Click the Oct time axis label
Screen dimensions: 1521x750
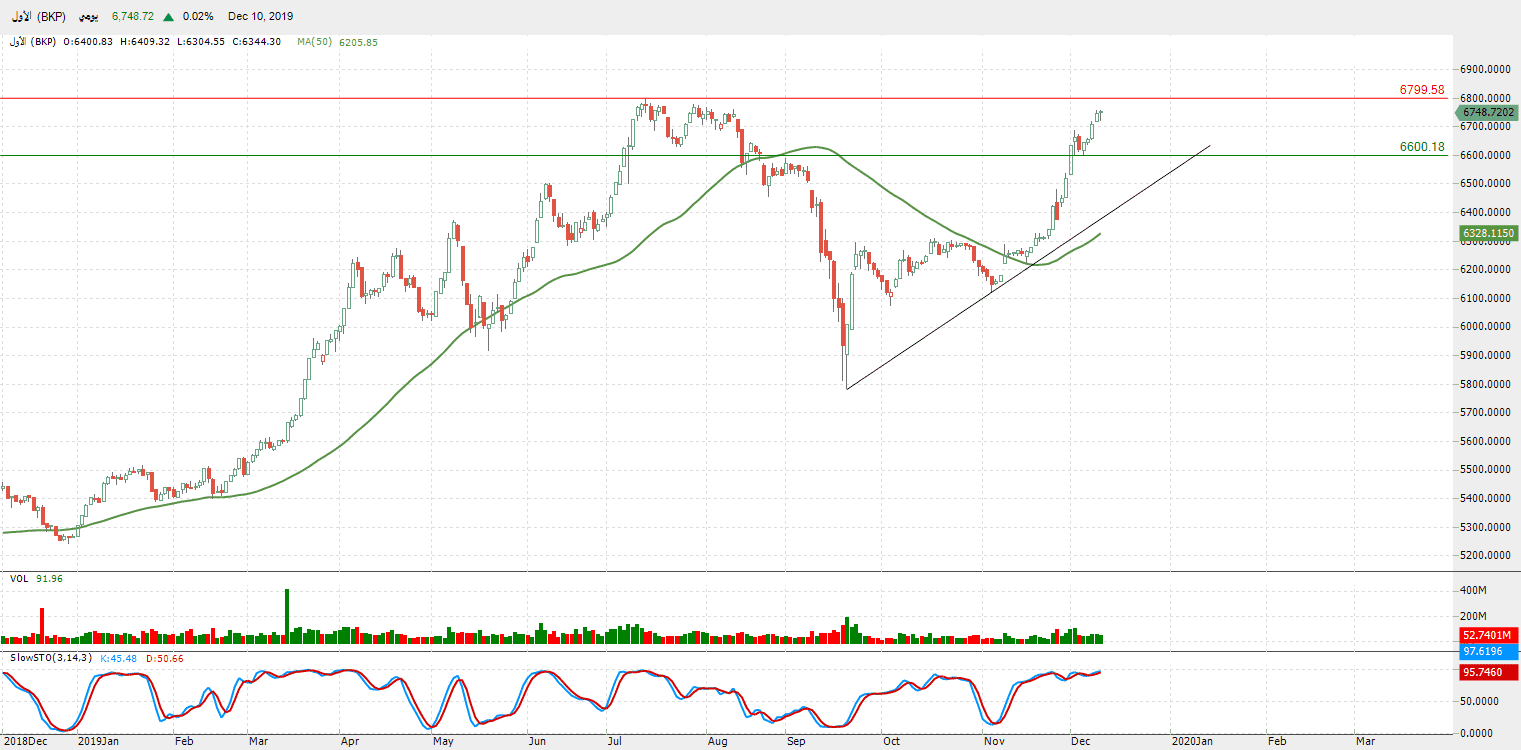click(x=890, y=742)
